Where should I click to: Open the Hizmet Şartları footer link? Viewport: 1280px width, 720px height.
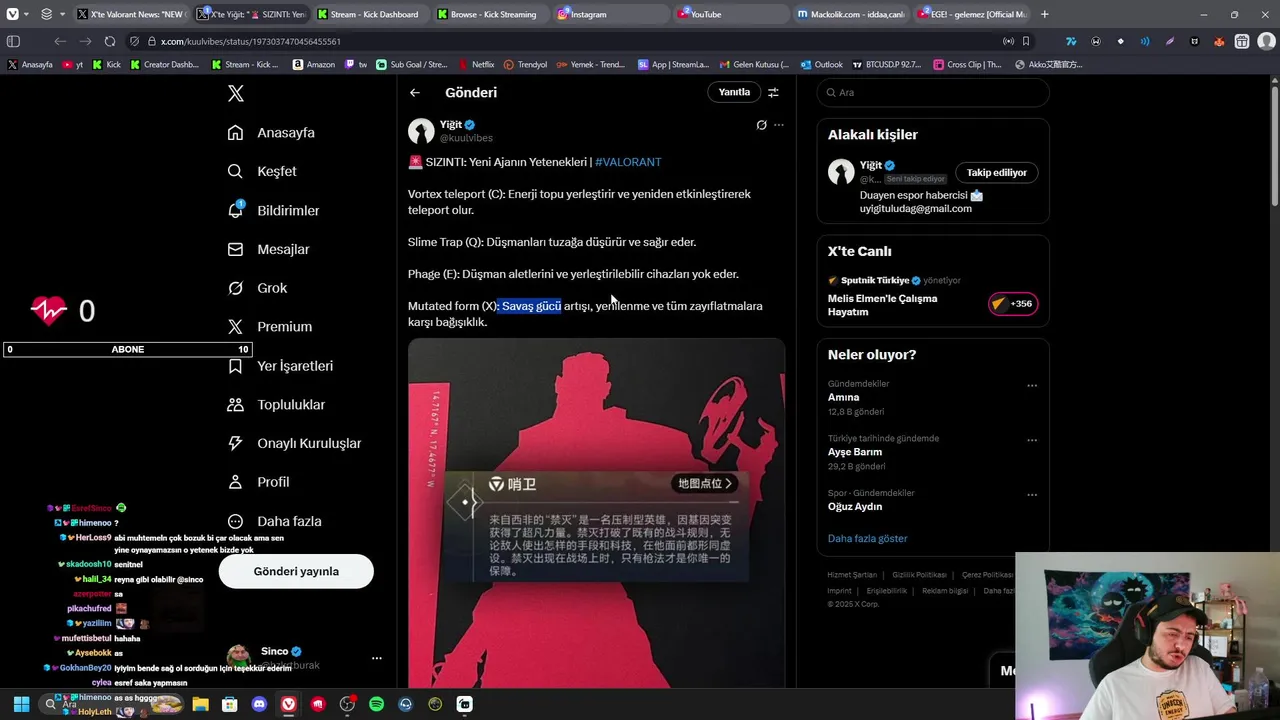pos(852,575)
